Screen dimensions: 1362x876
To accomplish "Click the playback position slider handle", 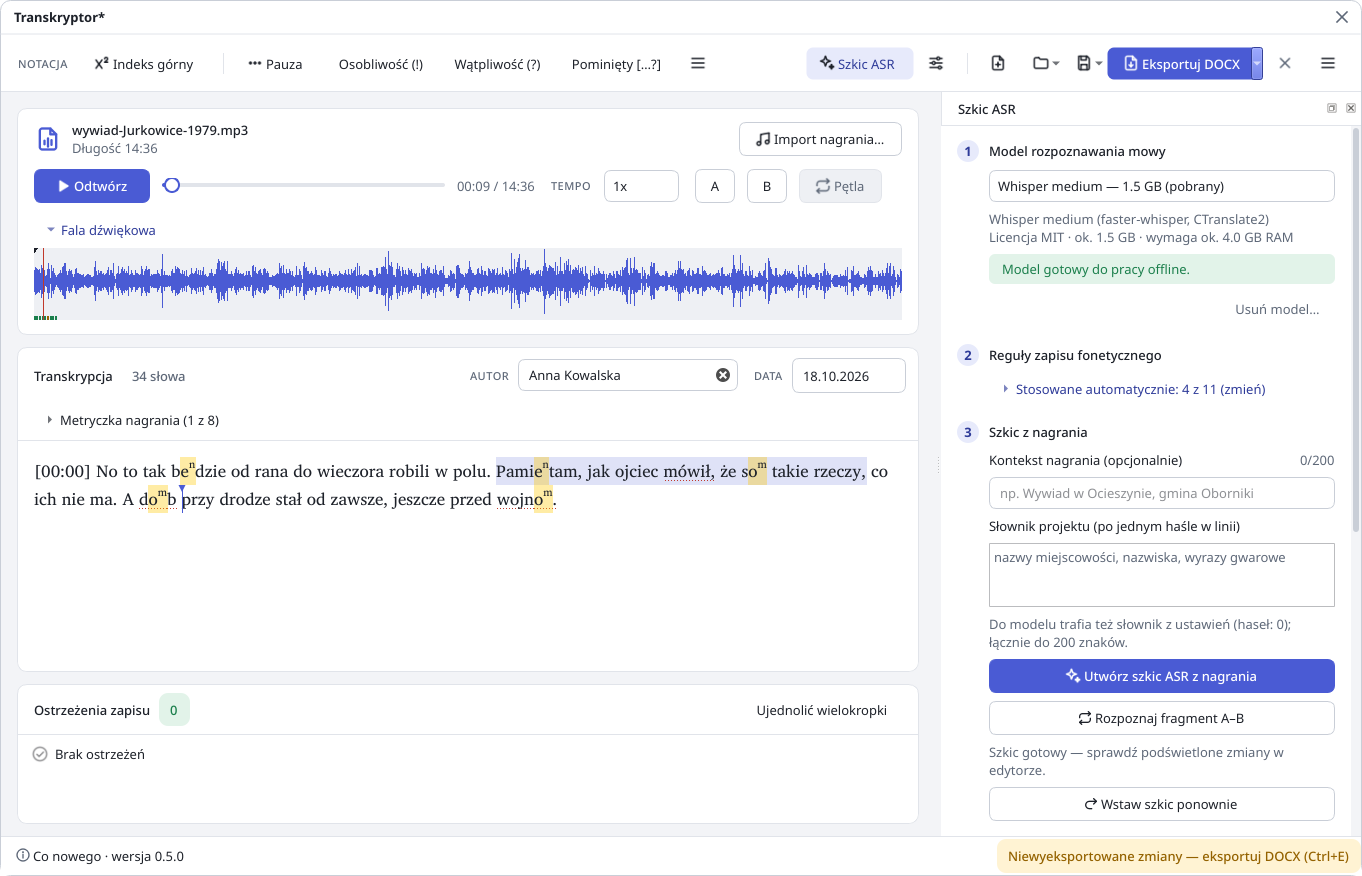I will point(172,185).
